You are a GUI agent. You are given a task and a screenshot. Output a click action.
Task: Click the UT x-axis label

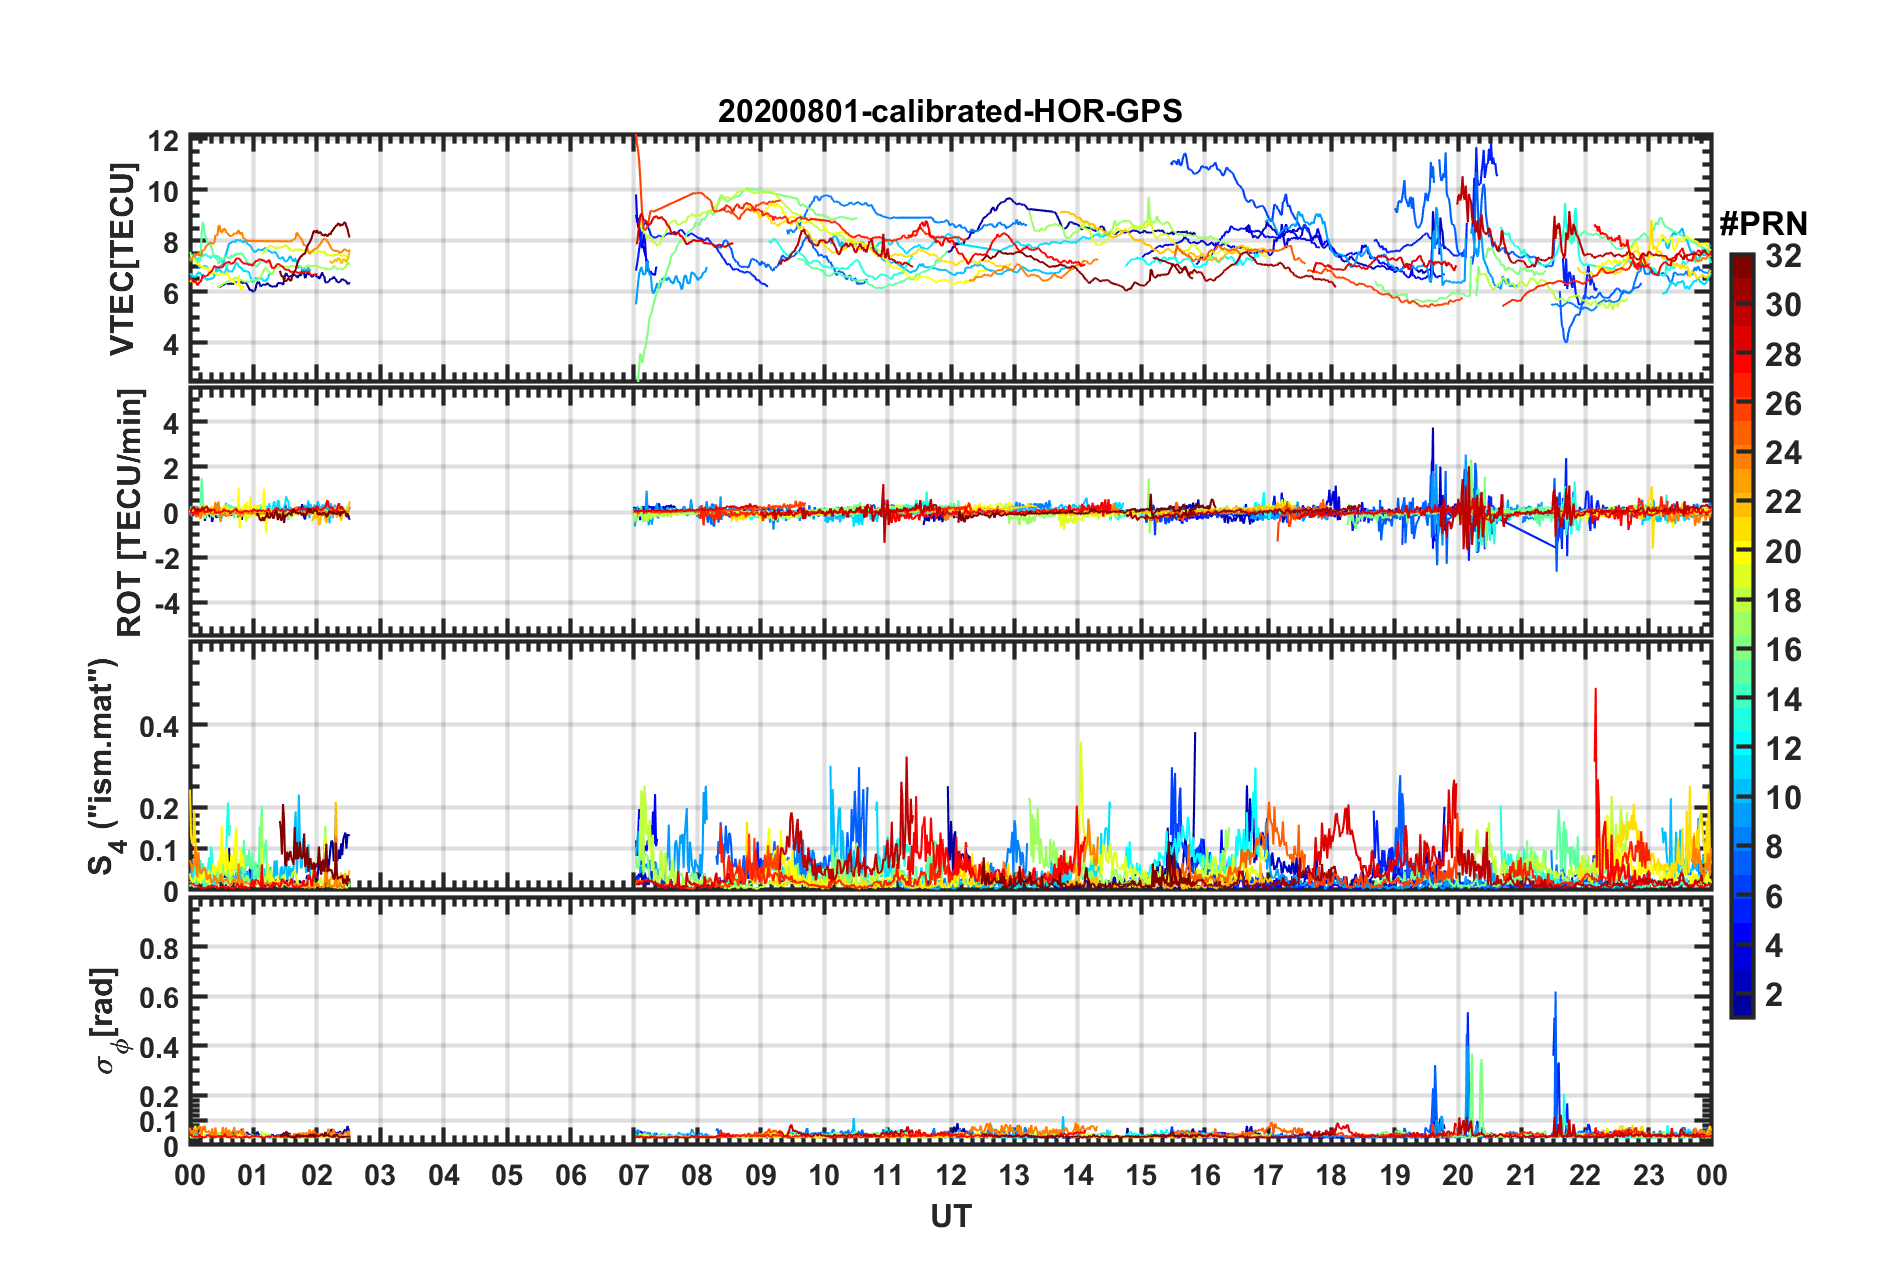click(951, 1216)
